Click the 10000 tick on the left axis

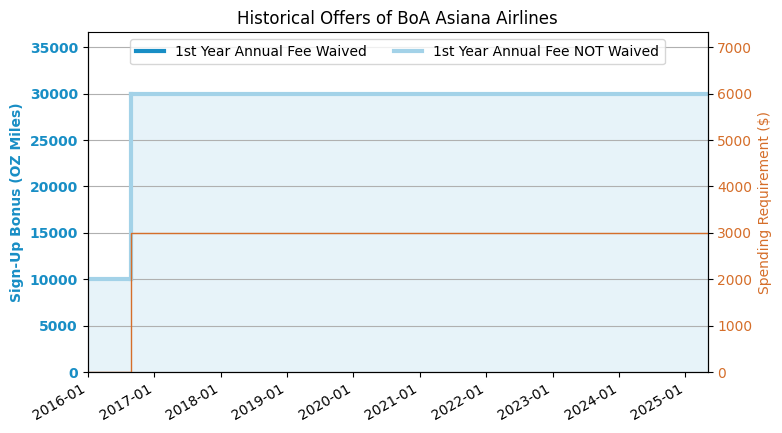point(56,280)
